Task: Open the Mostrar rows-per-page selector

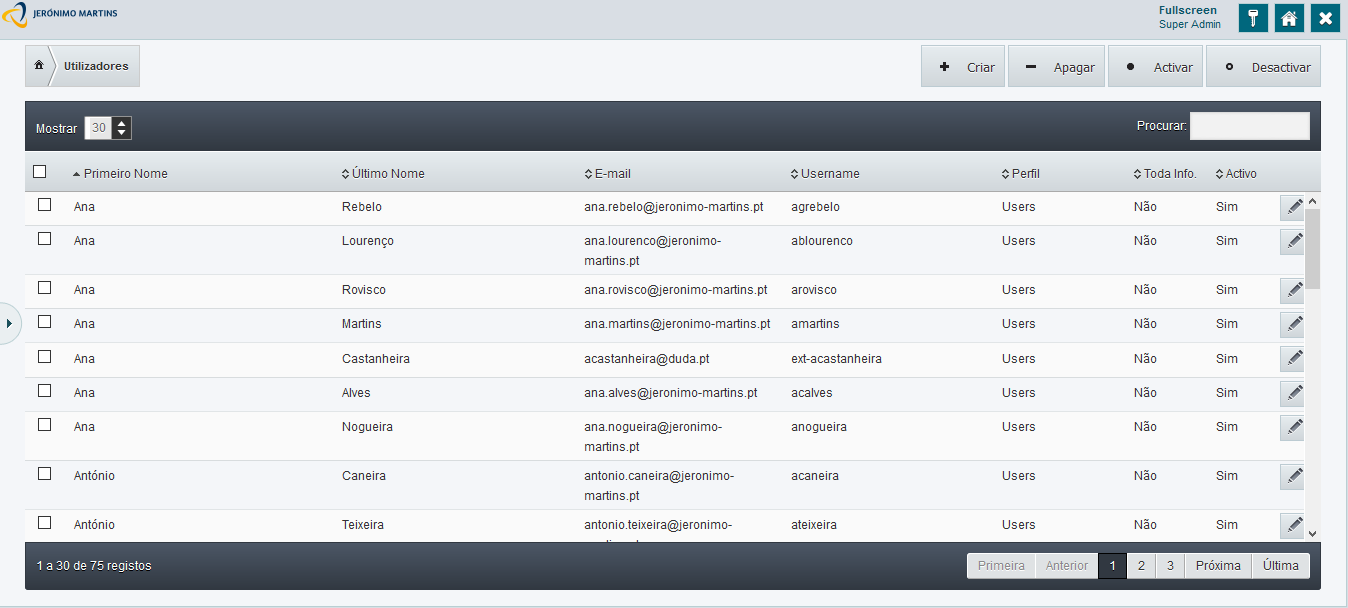Action: point(108,128)
